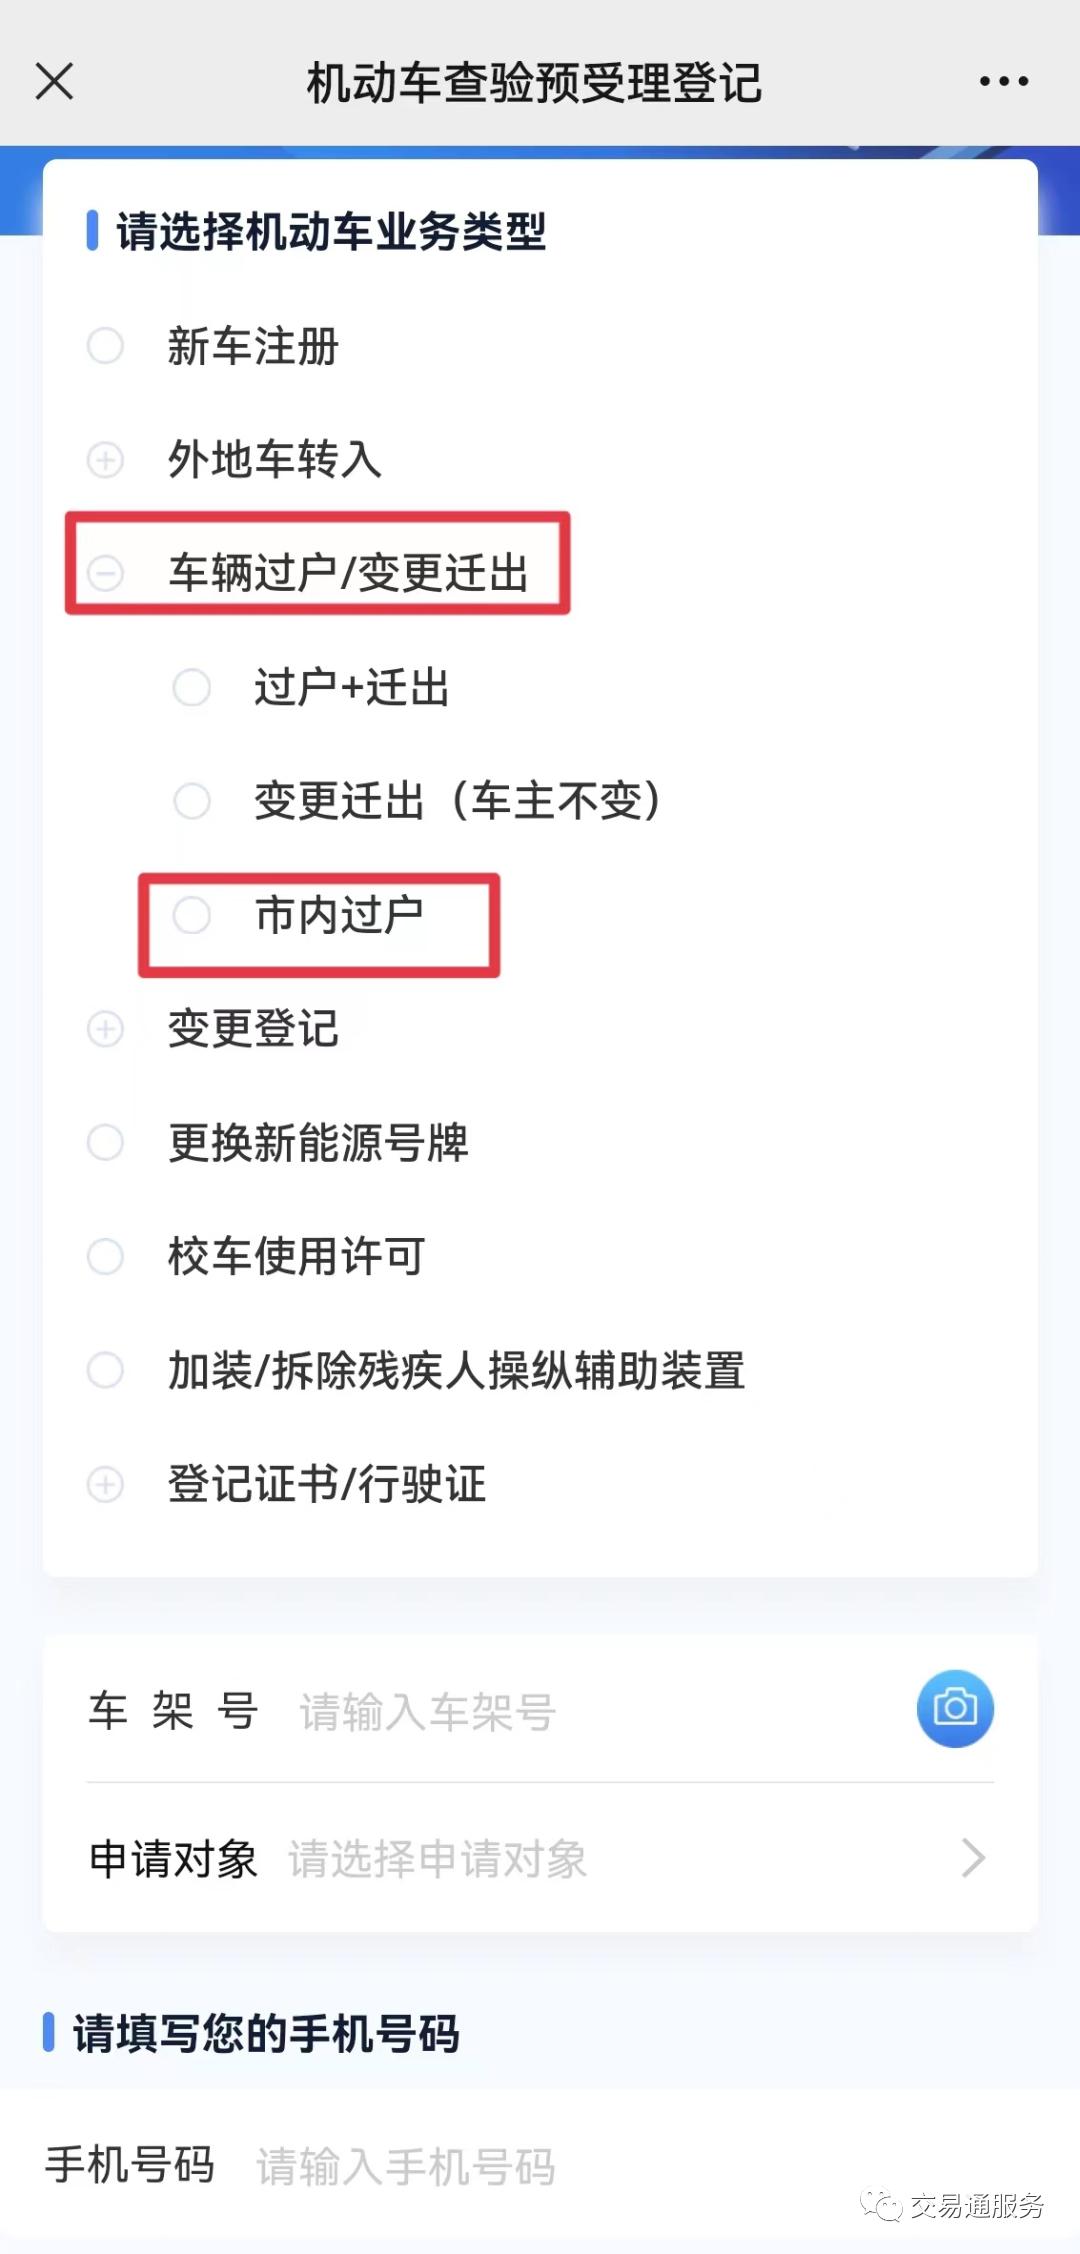Expand the 变更登记 category
Screen dimensions: 1080x2254
point(104,1028)
